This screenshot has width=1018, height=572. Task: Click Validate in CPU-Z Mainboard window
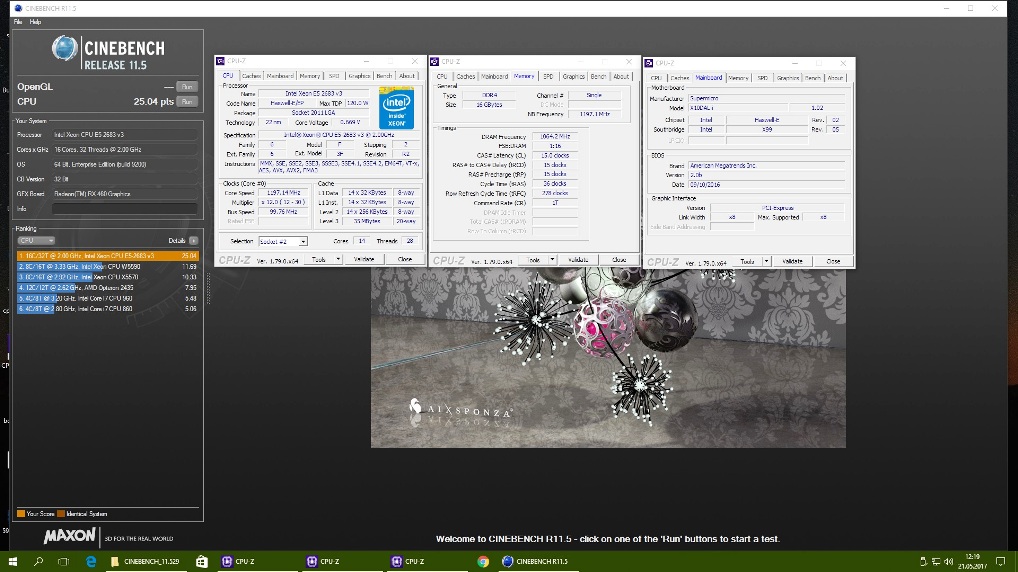pyautogui.click(x=792, y=262)
